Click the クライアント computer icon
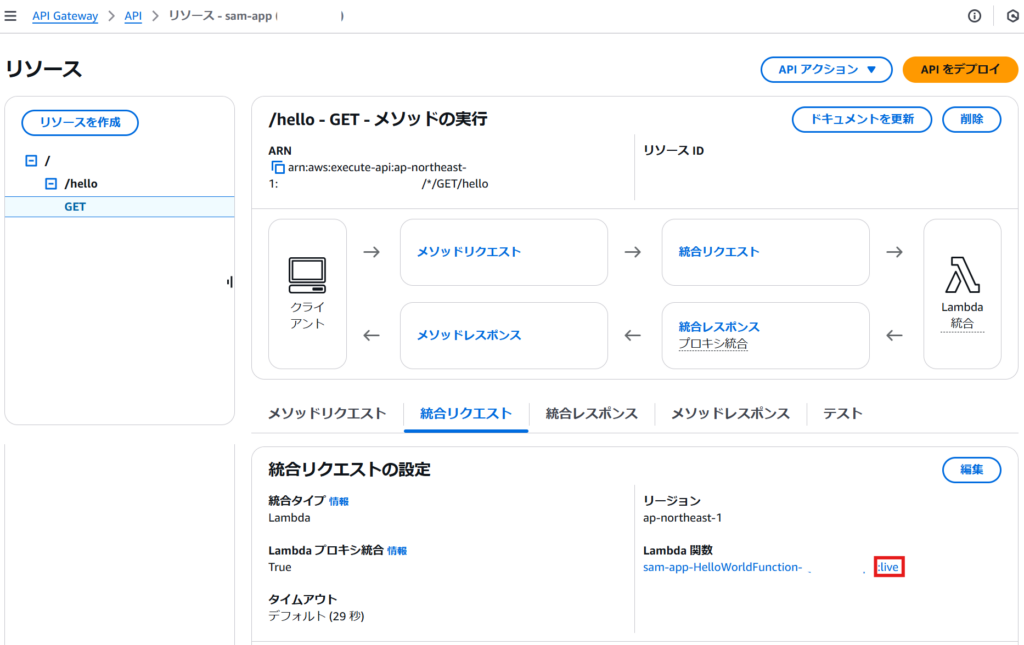1024x645 pixels. [308, 275]
